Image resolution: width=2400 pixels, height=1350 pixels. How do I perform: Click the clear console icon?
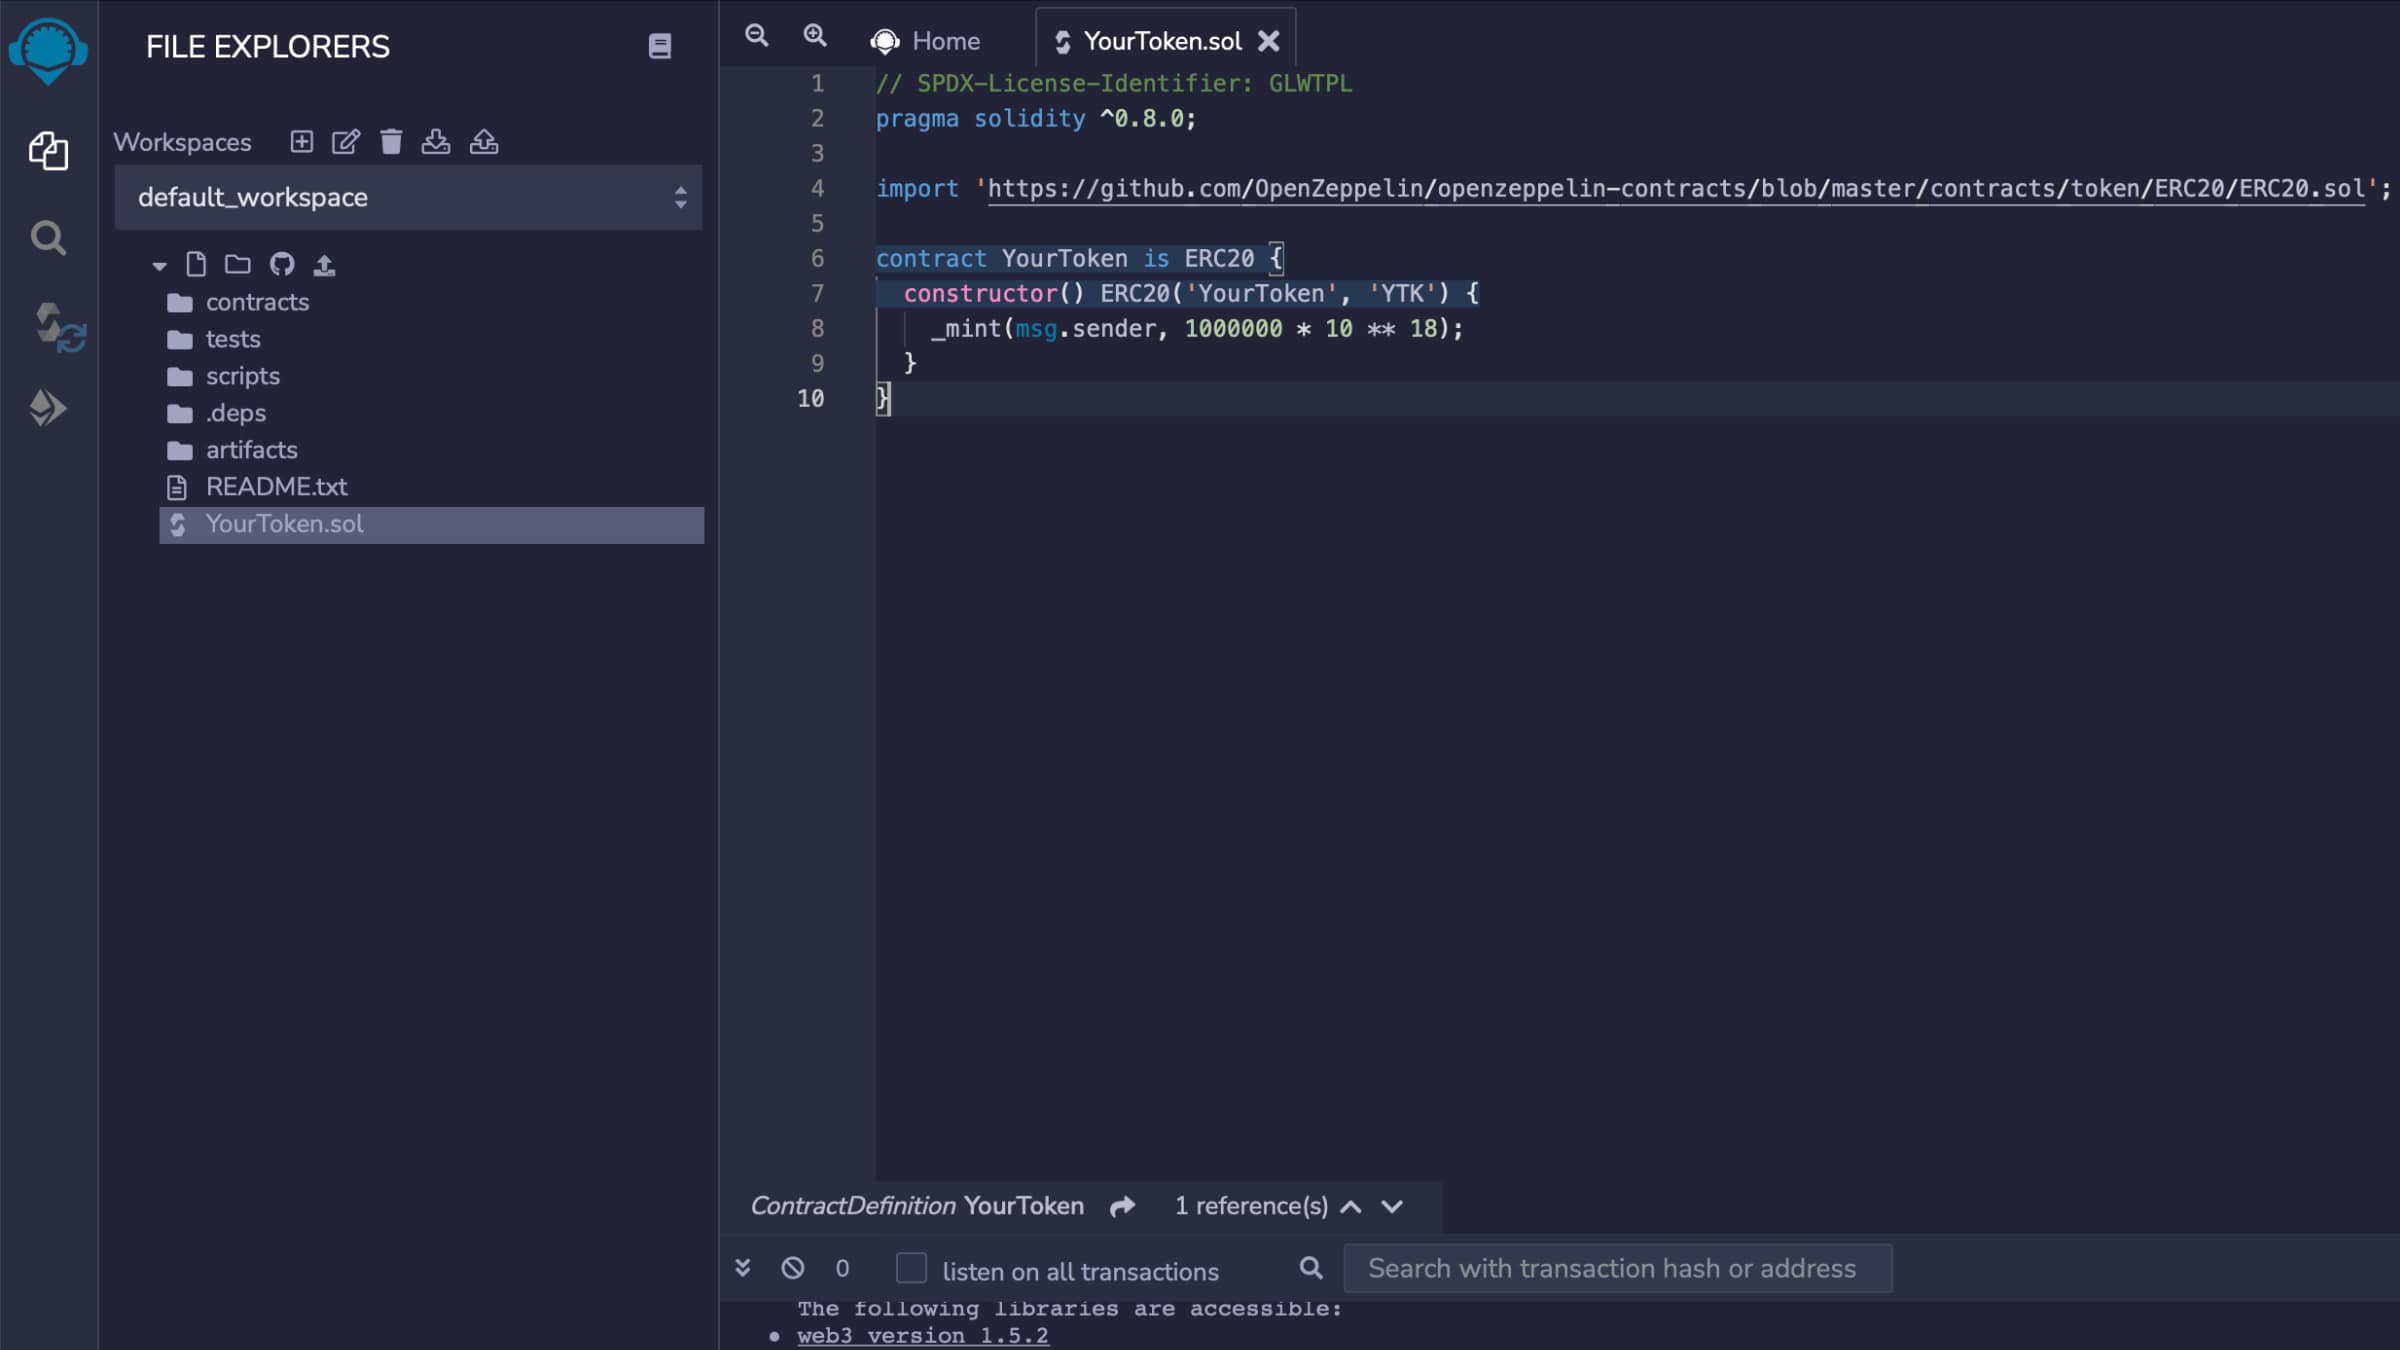[x=792, y=1268]
